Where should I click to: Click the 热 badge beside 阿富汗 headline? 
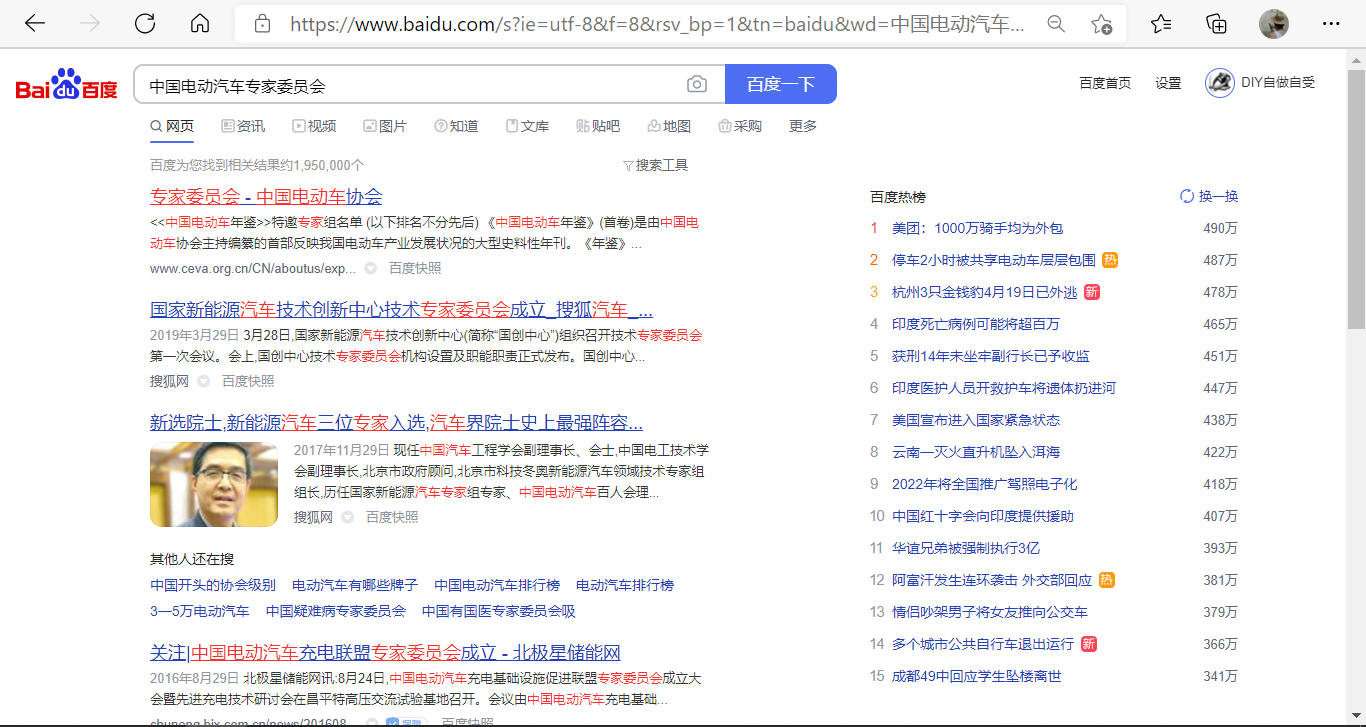[1106, 580]
